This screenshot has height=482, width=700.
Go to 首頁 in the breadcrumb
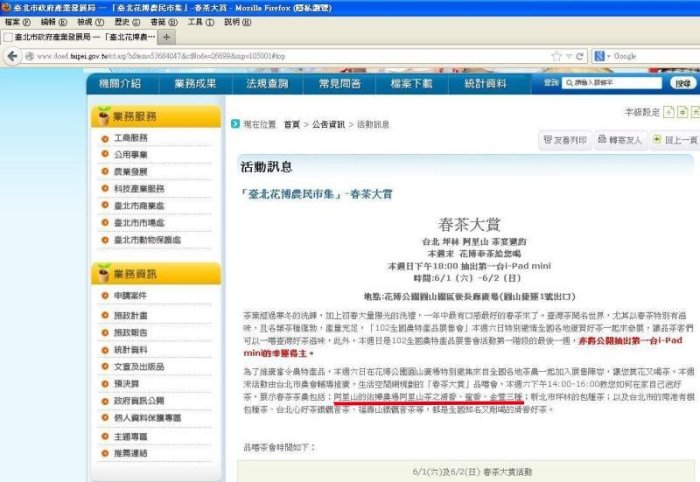pyautogui.click(x=291, y=125)
